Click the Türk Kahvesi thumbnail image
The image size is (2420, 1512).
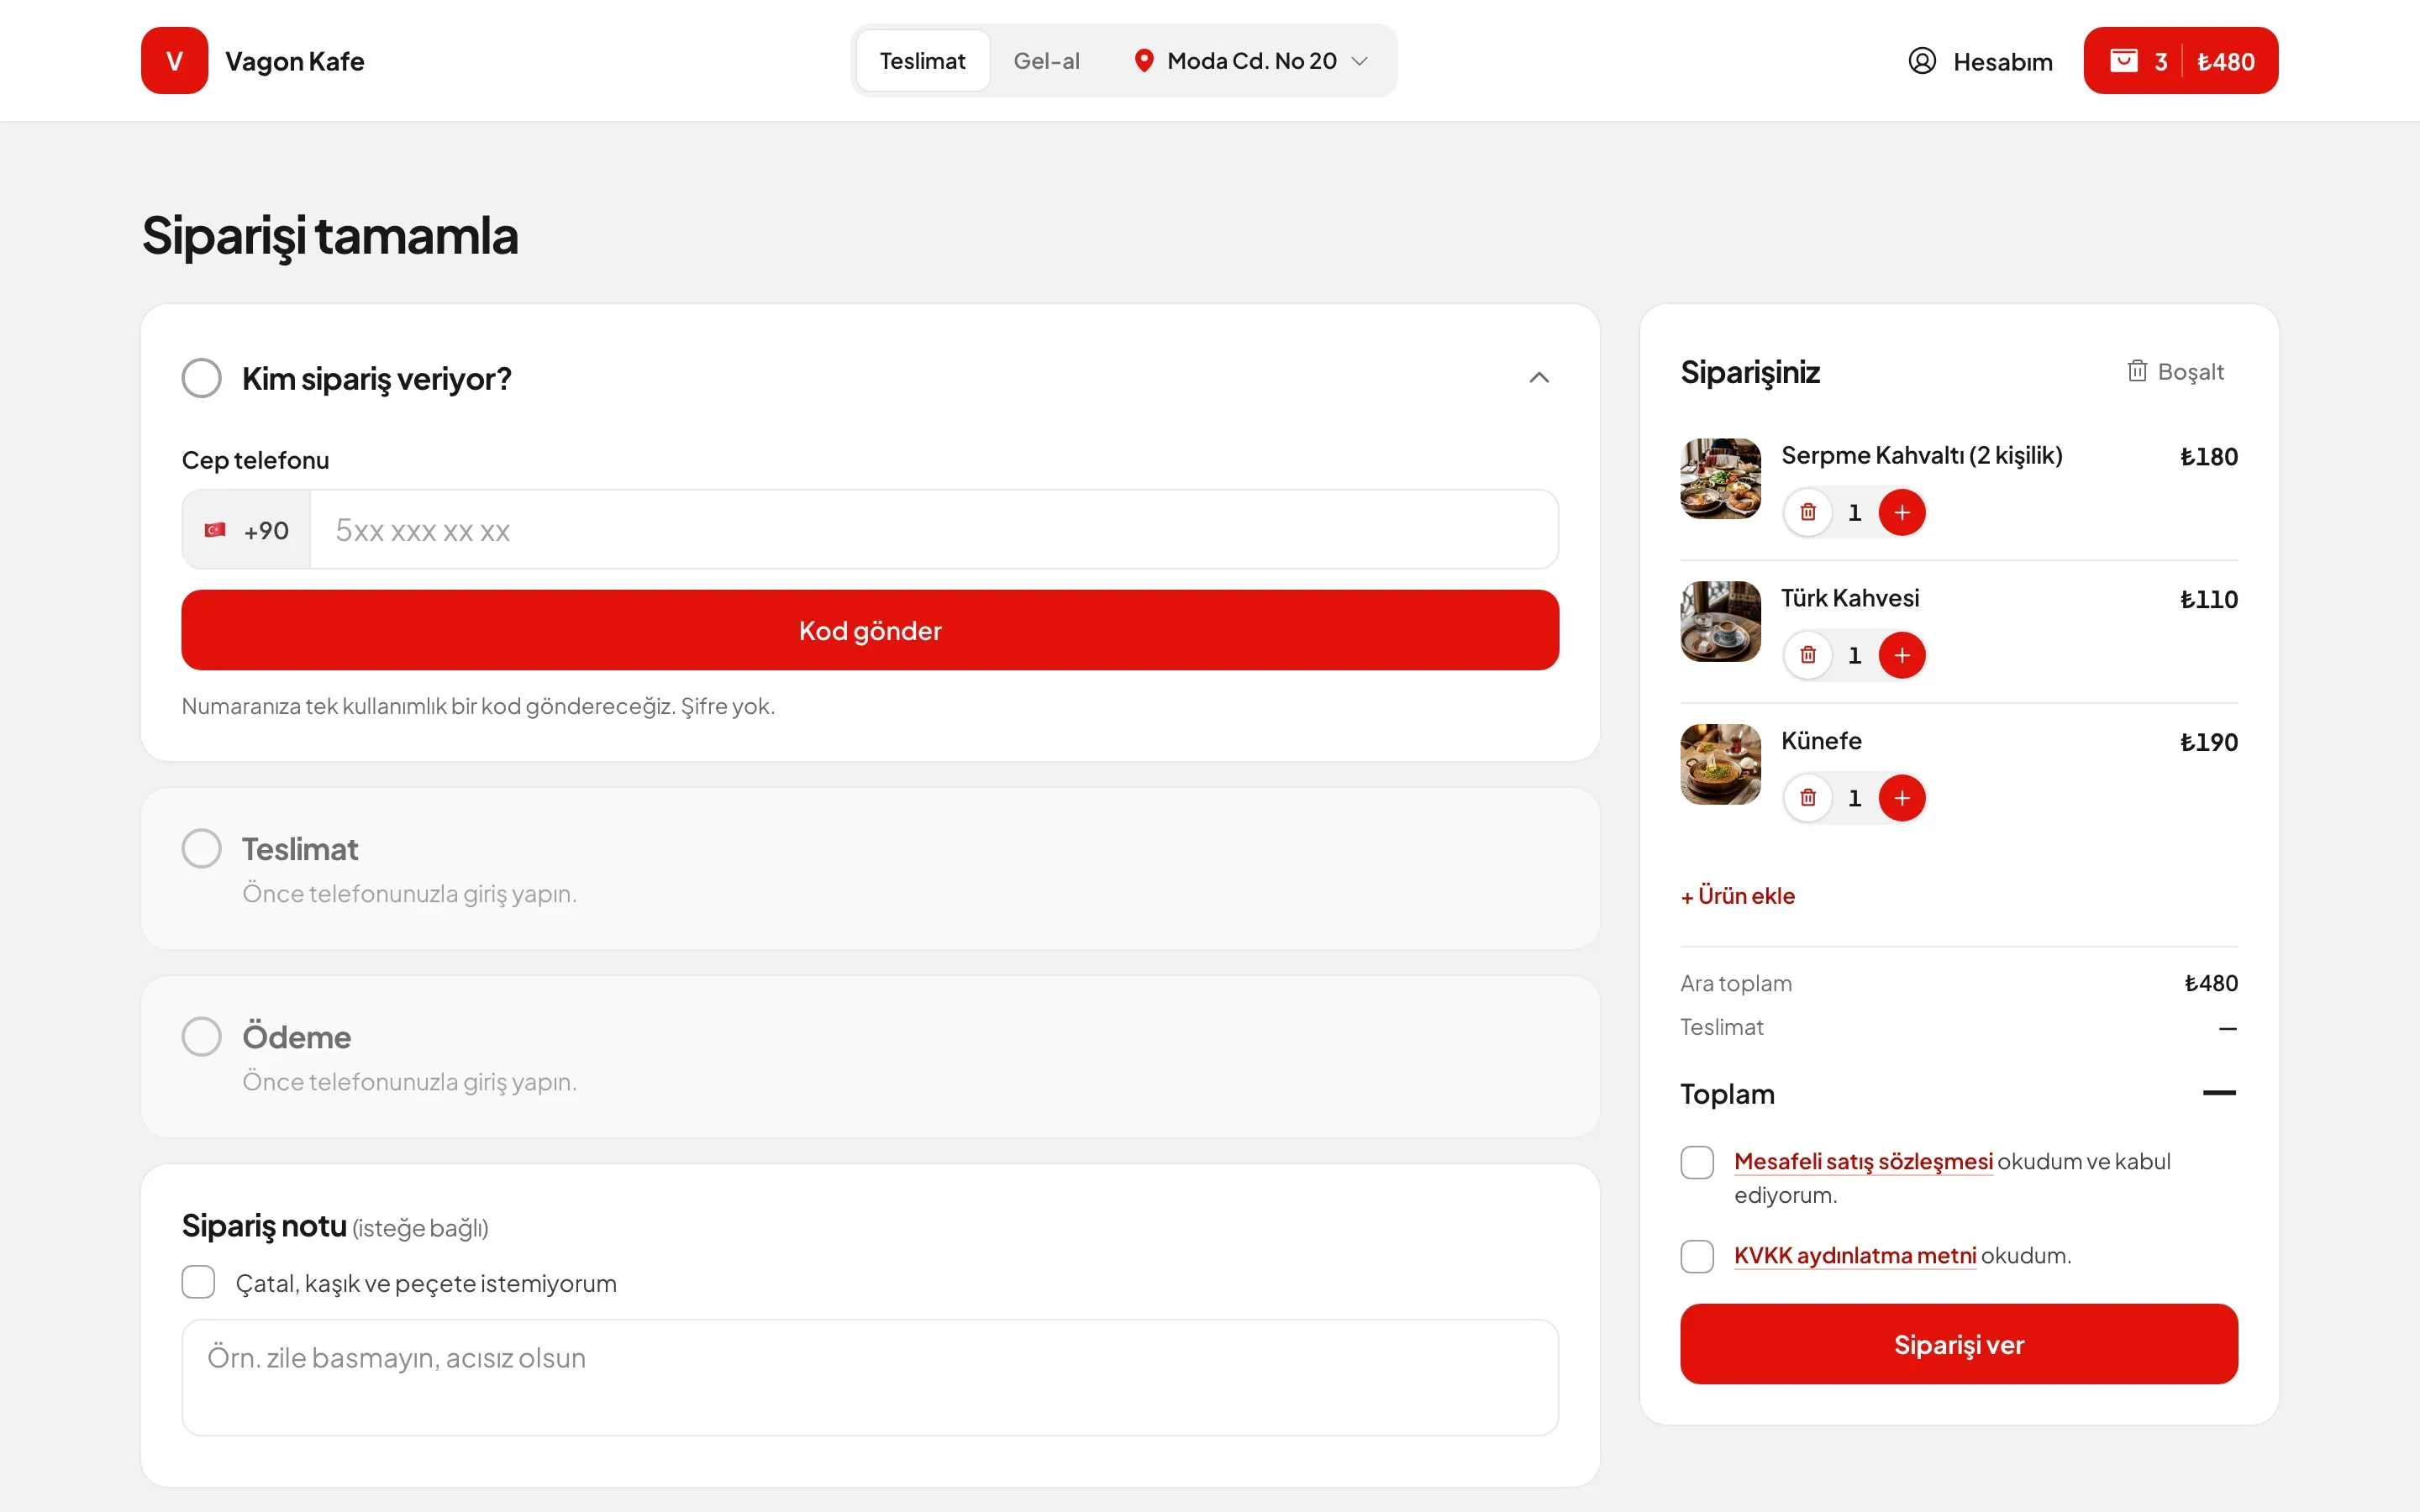(x=1720, y=621)
